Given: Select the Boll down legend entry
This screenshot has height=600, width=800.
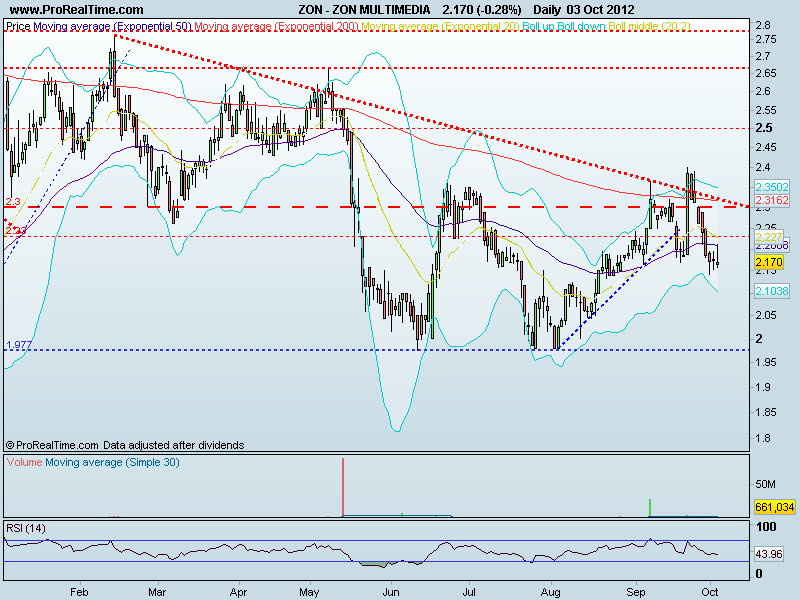Looking at the screenshot, I should tap(580, 26).
